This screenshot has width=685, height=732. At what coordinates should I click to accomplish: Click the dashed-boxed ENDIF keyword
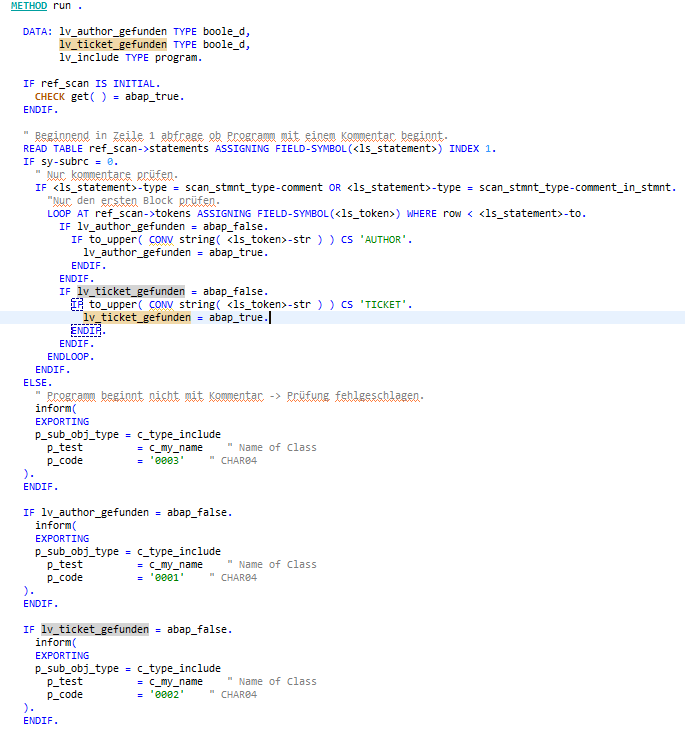(x=86, y=331)
